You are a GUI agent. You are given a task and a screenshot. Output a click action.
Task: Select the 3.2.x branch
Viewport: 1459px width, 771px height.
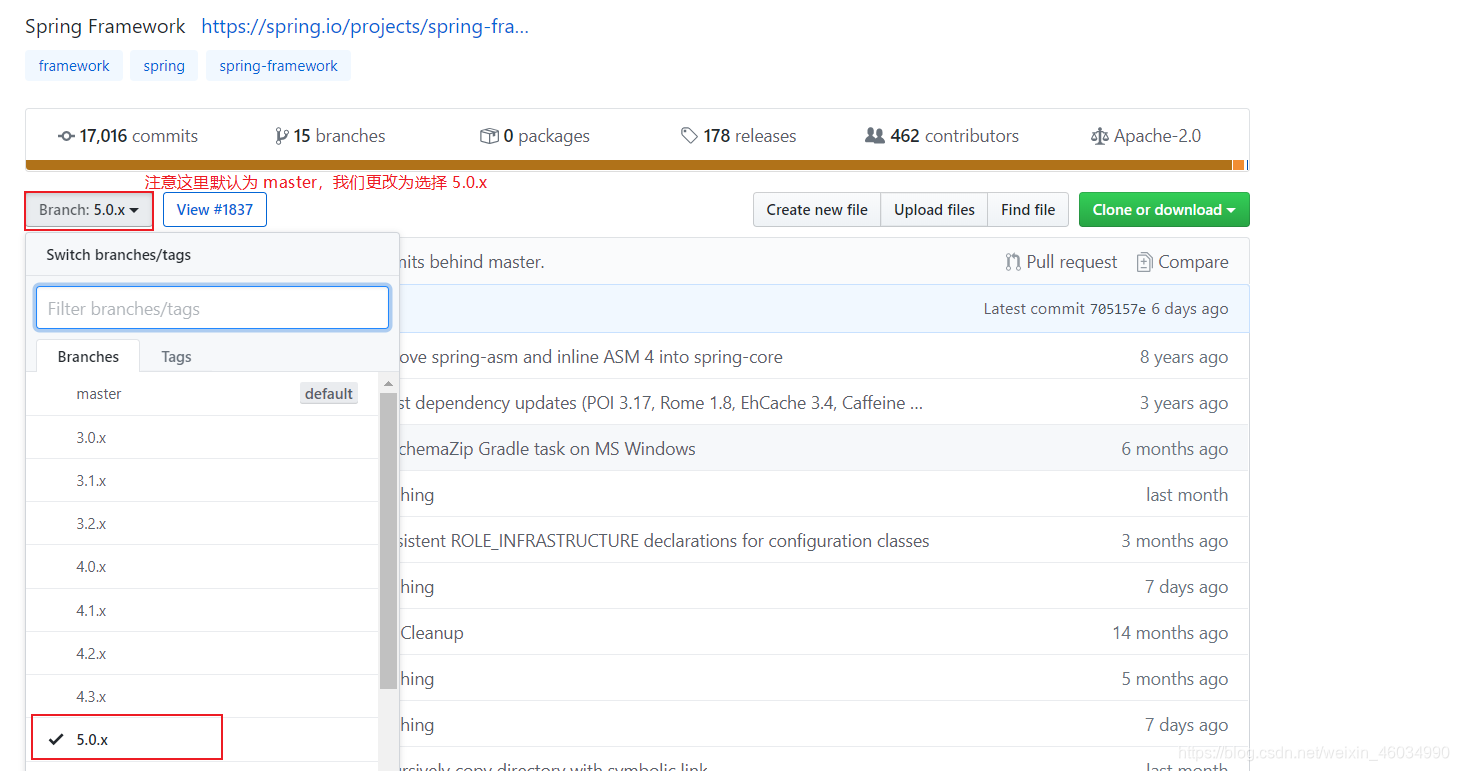[203, 523]
